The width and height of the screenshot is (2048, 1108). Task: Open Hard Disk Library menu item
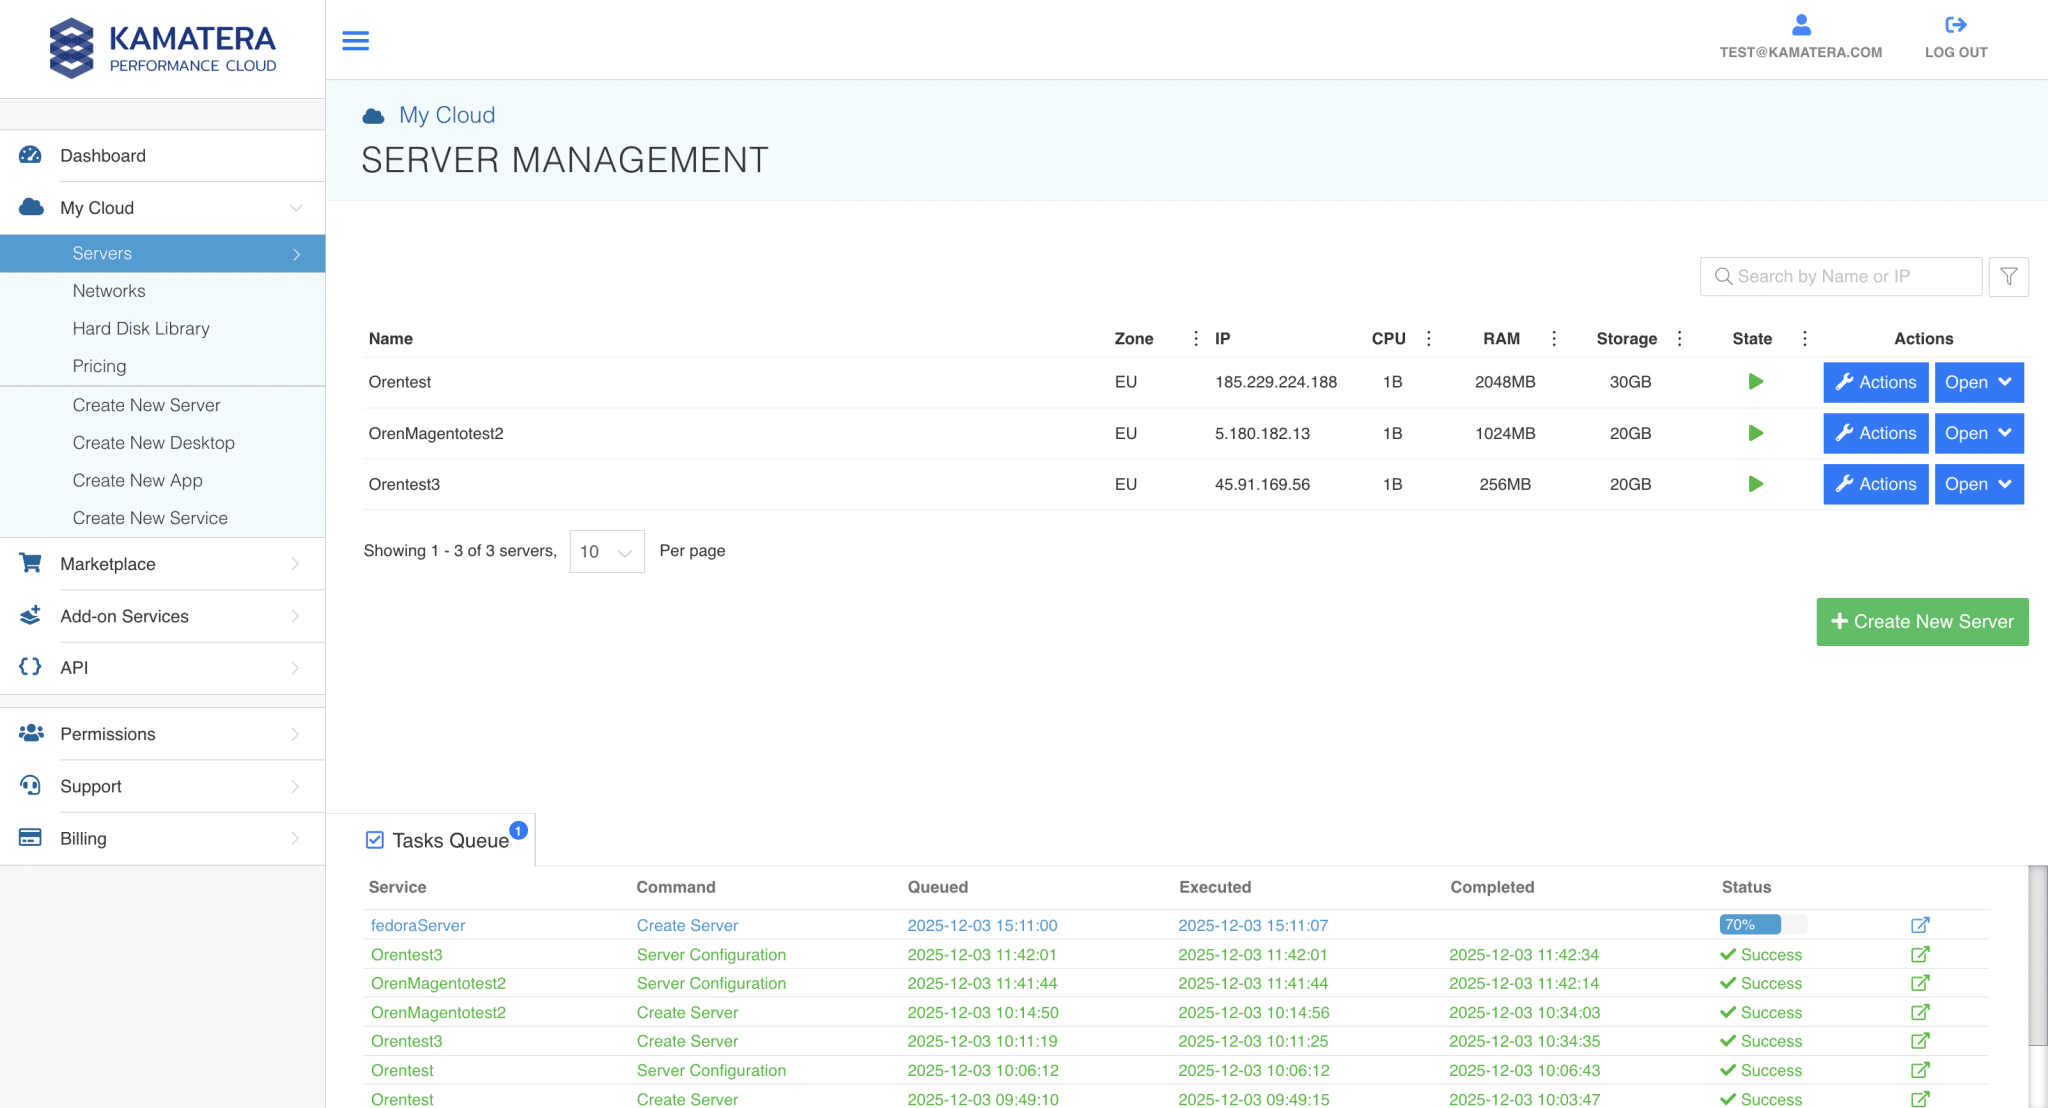[141, 329]
